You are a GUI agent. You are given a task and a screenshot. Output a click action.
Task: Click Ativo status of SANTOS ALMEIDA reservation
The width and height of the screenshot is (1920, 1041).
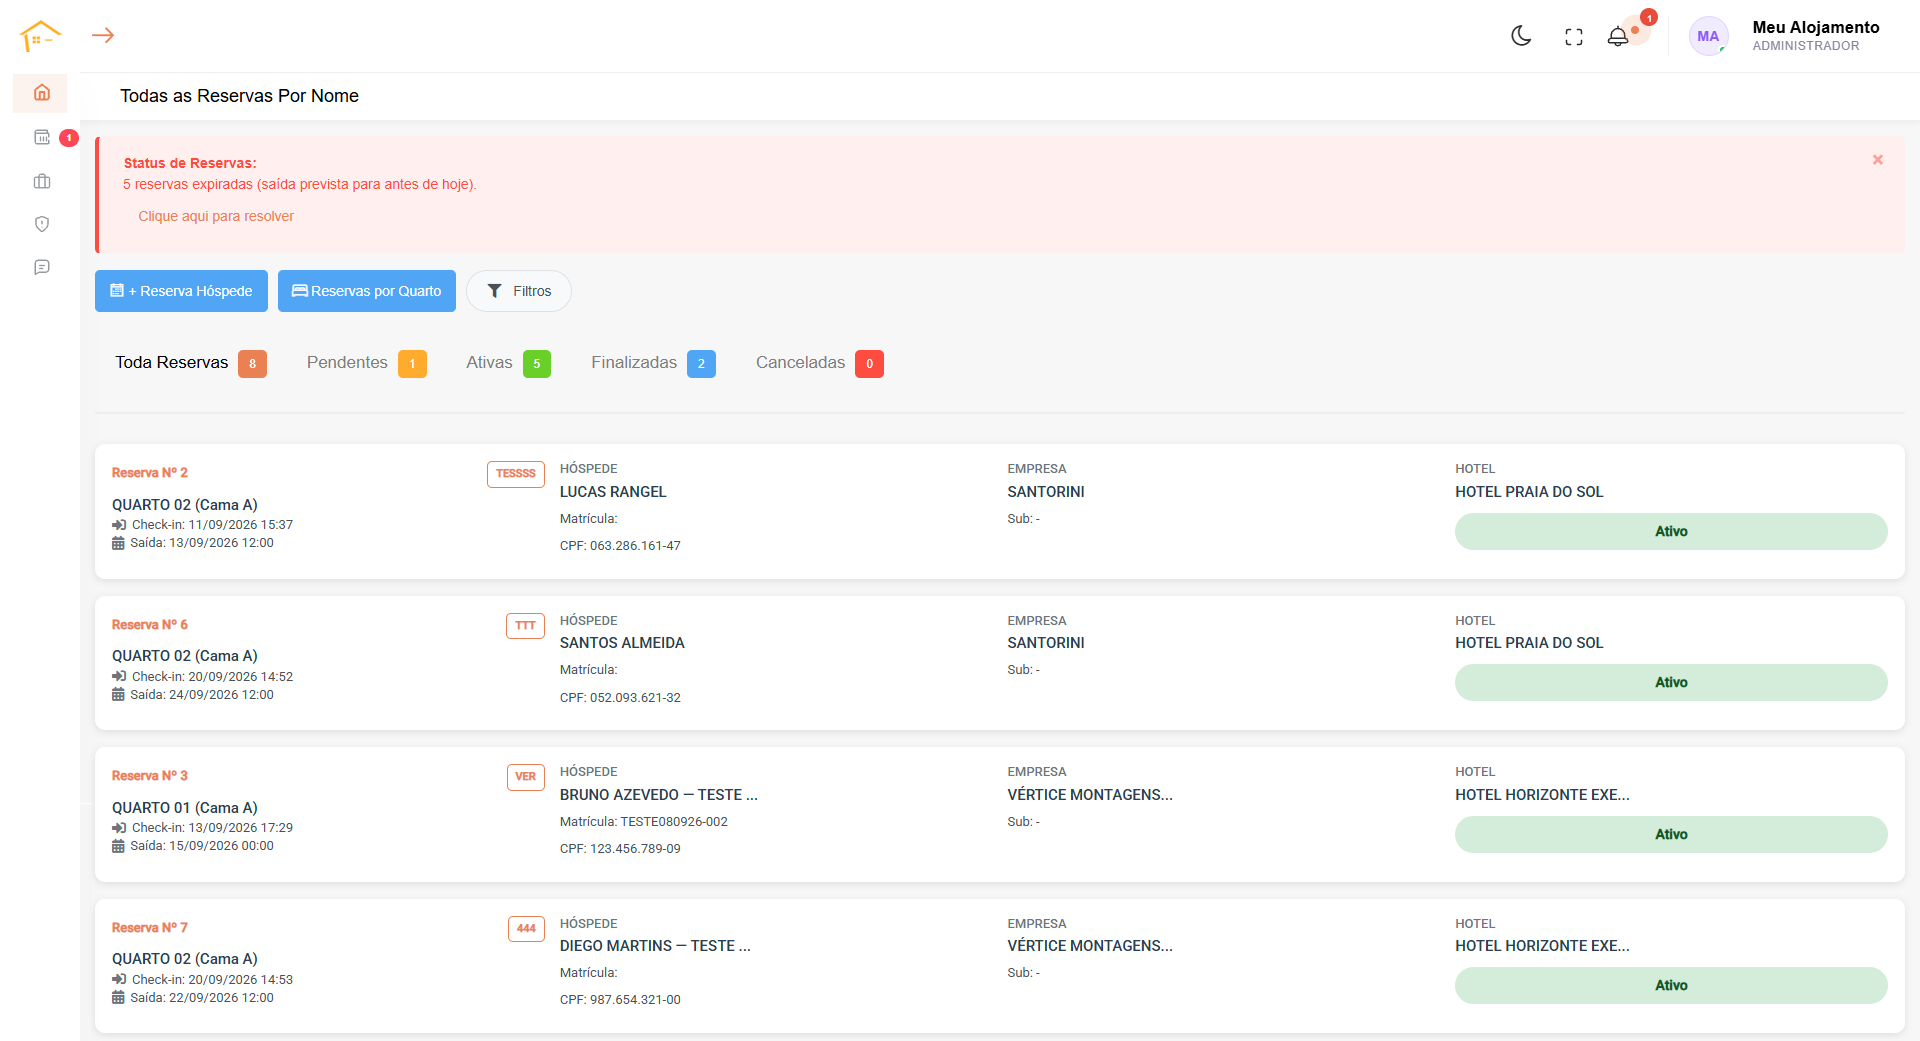1671,682
